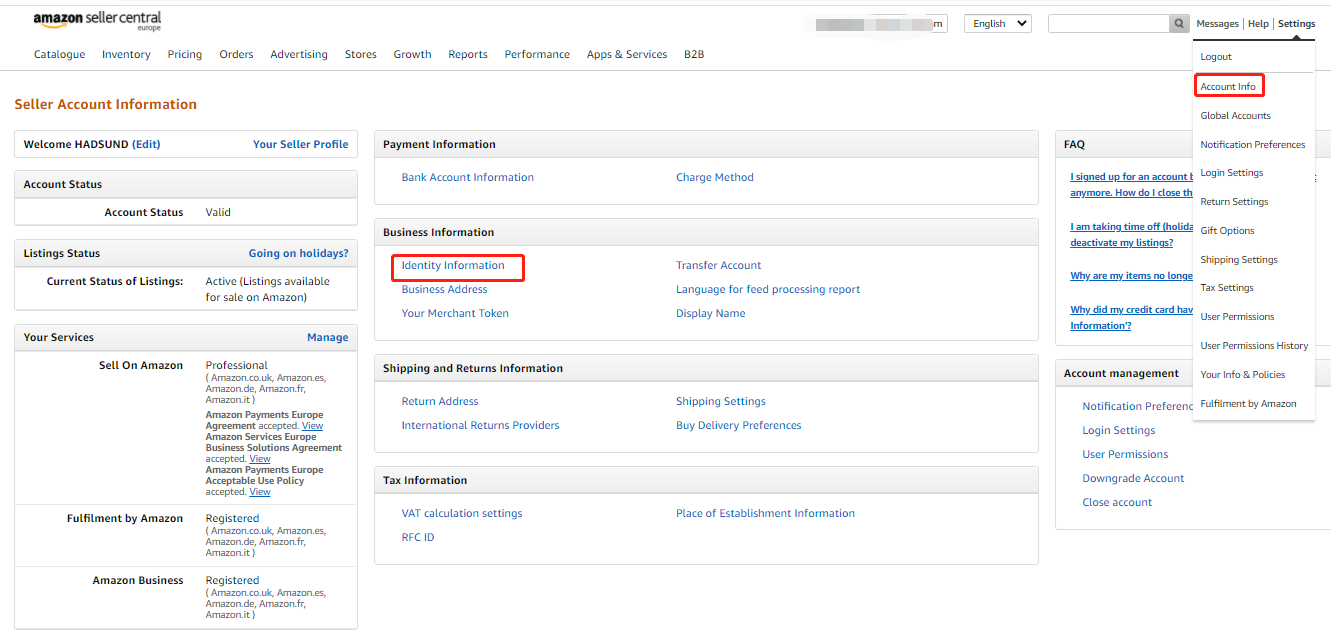Open the Settings menu
The width and height of the screenshot is (1331, 634).
[1296, 24]
